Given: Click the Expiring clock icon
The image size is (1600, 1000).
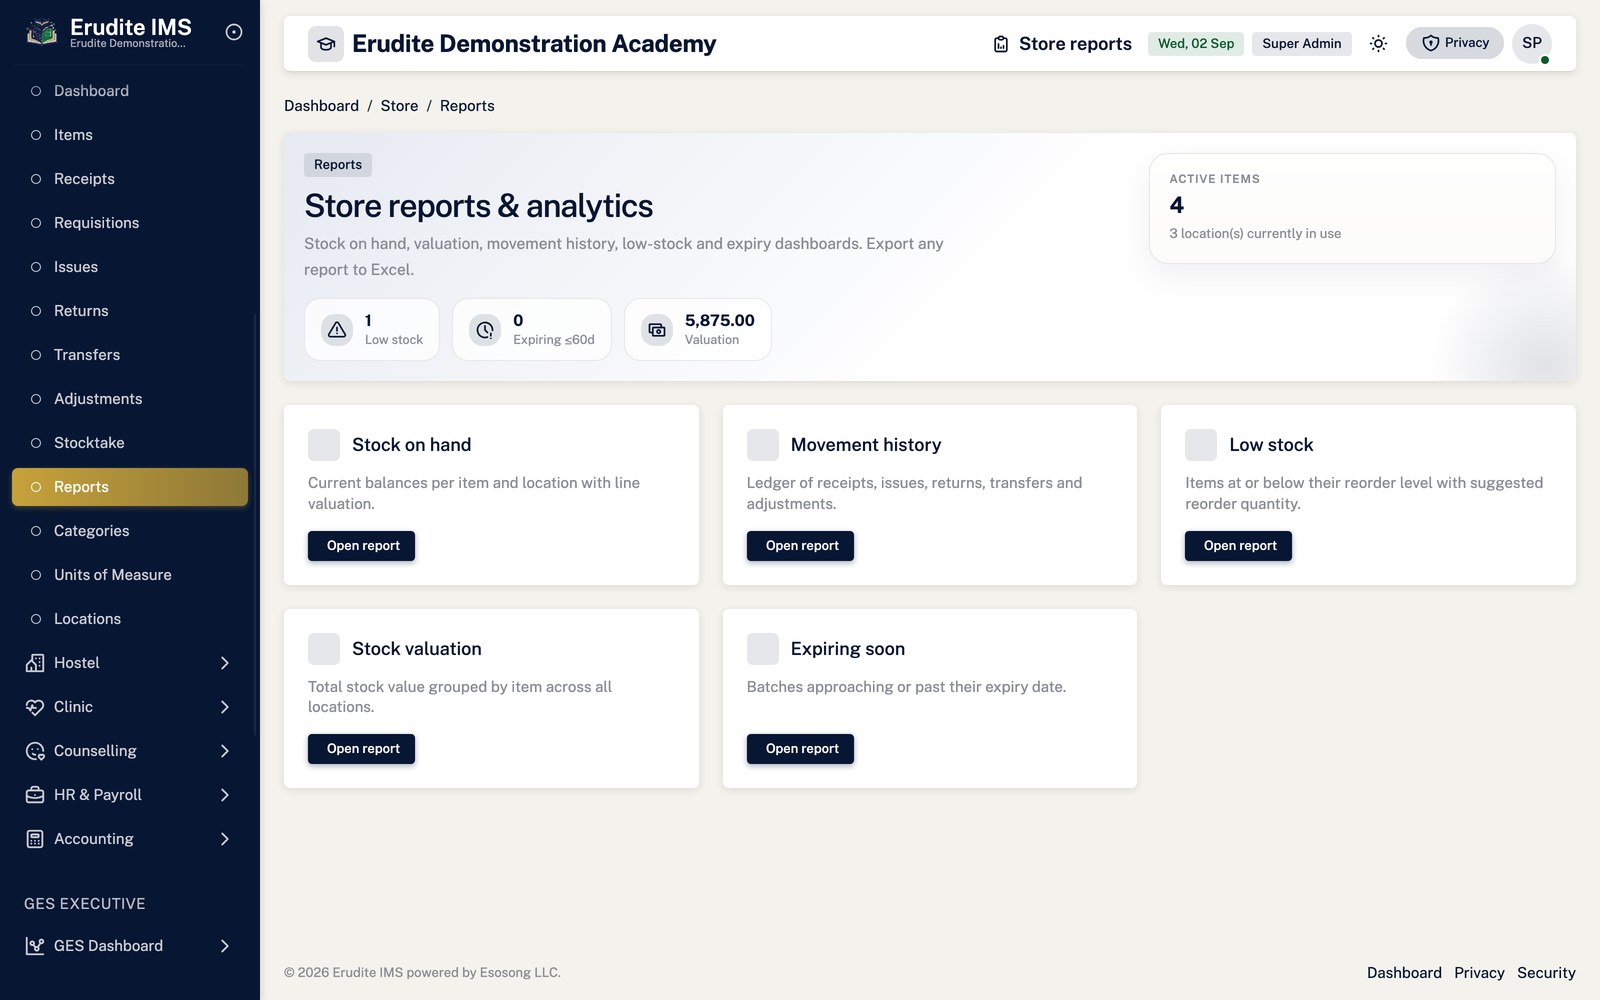Looking at the screenshot, I should click(x=485, y=329).
